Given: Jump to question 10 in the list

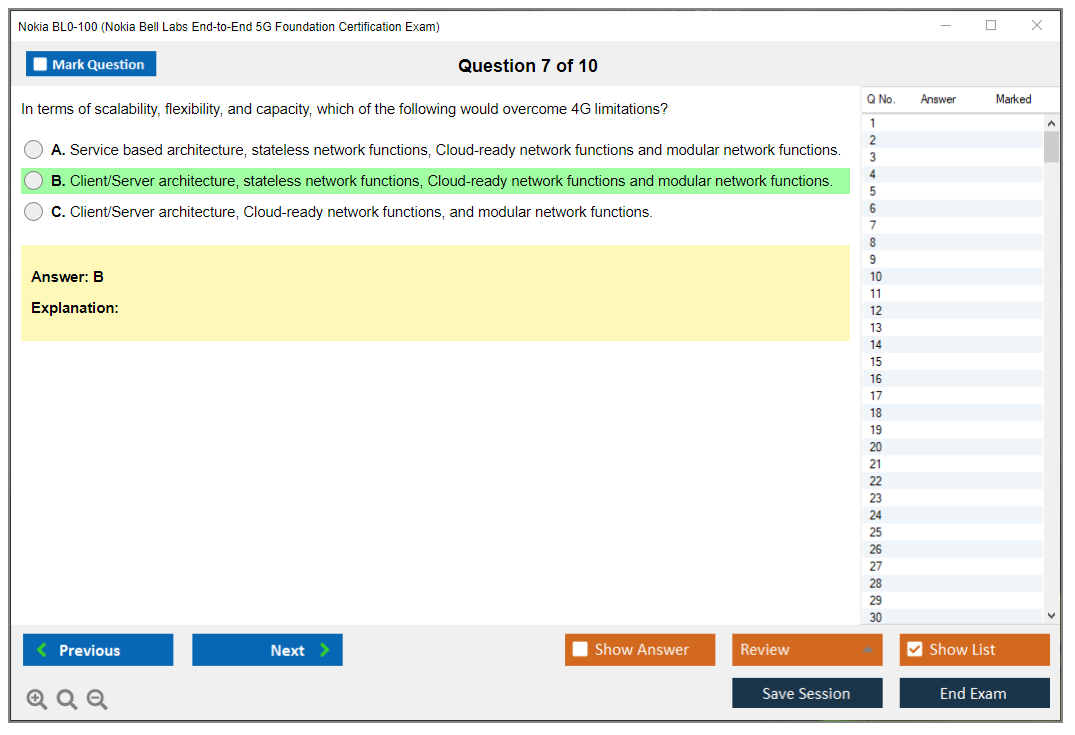Looking at the screenshot, I should point(876,277).
